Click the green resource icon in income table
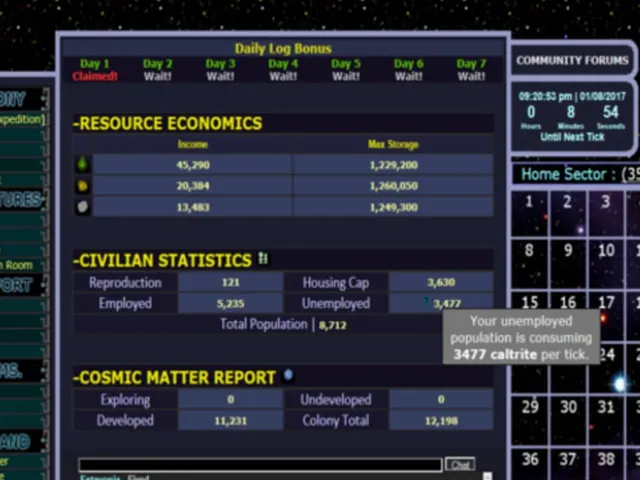Image resolution: width=640 pixels, height=480 pixels. (x=82, y=164)
